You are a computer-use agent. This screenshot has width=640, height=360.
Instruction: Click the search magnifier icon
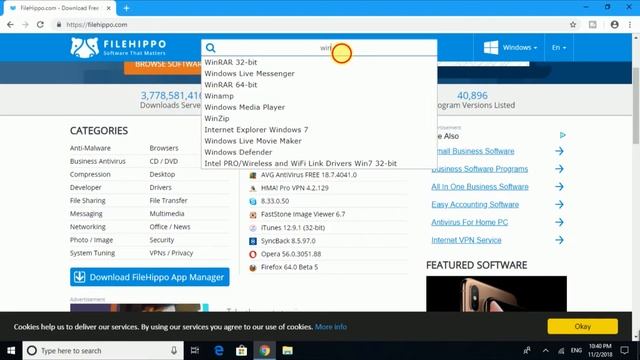tap(211, 48)
